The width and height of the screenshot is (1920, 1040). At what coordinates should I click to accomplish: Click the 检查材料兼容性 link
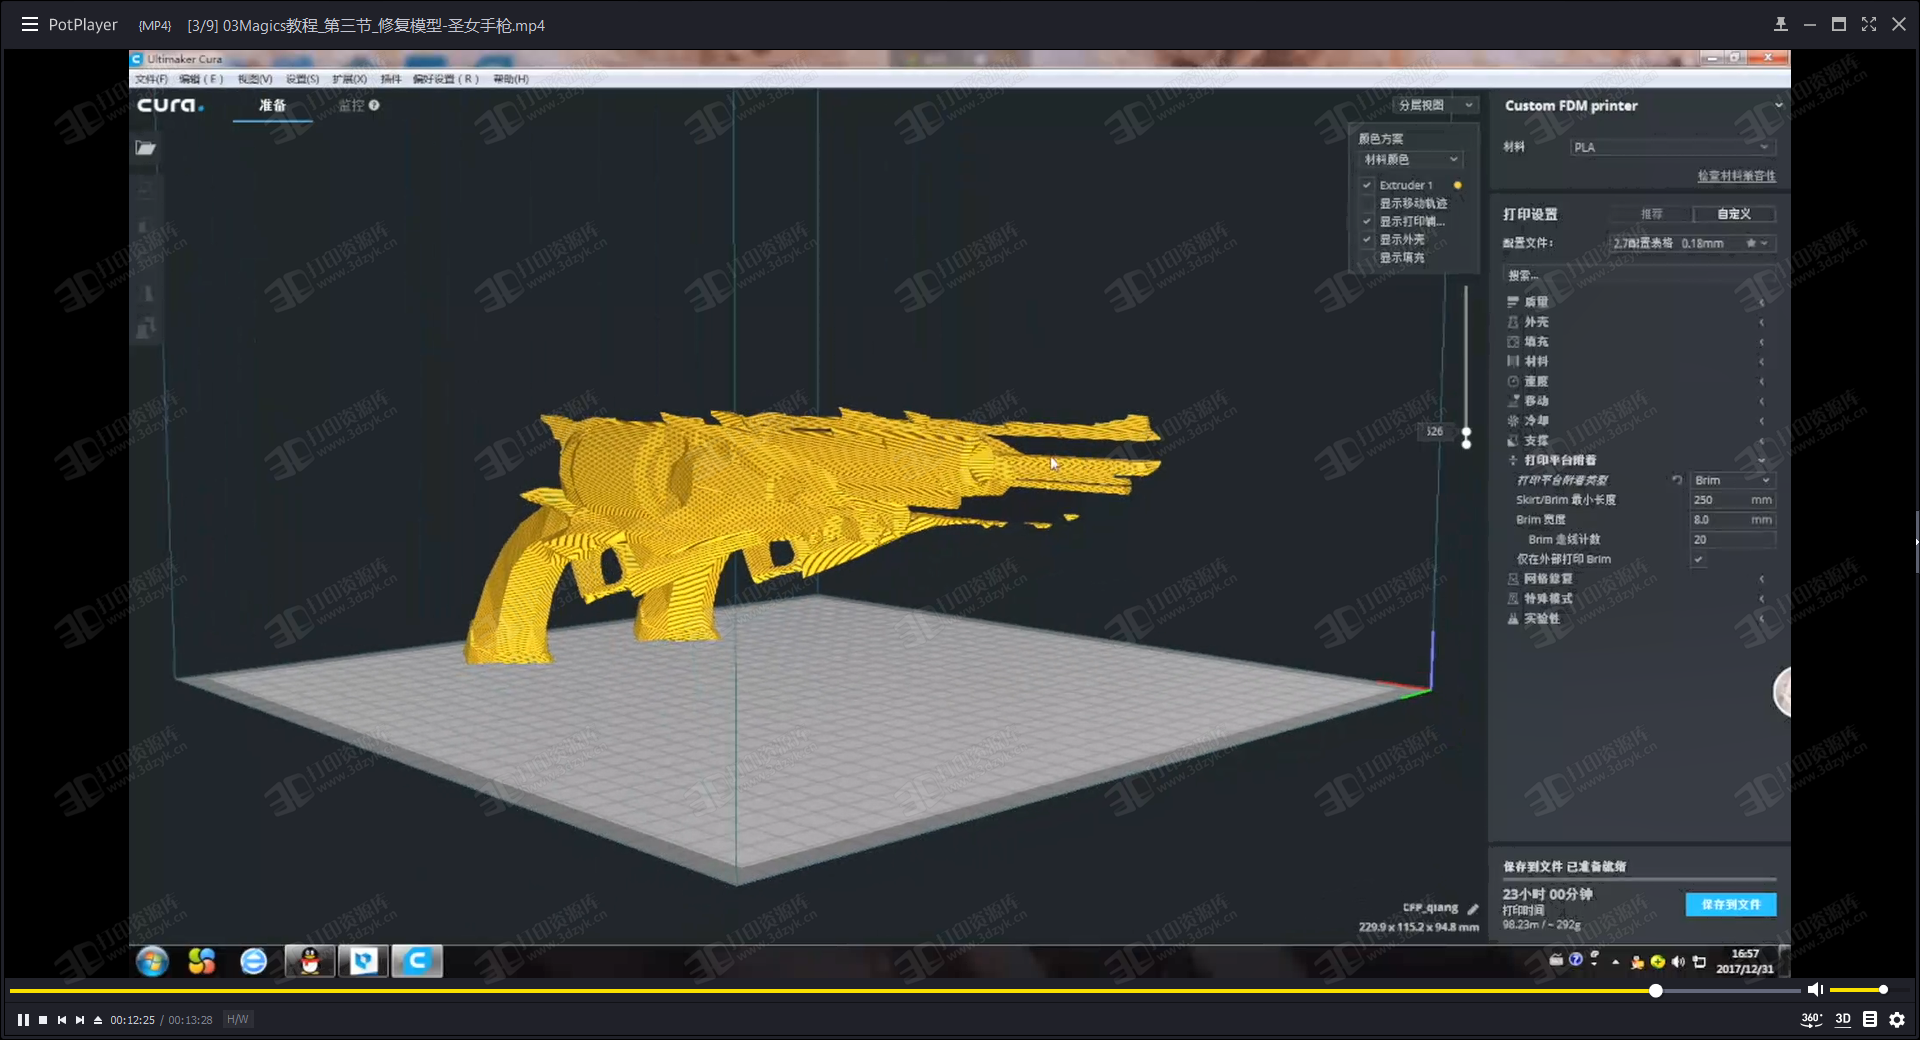pos(1736,176)
